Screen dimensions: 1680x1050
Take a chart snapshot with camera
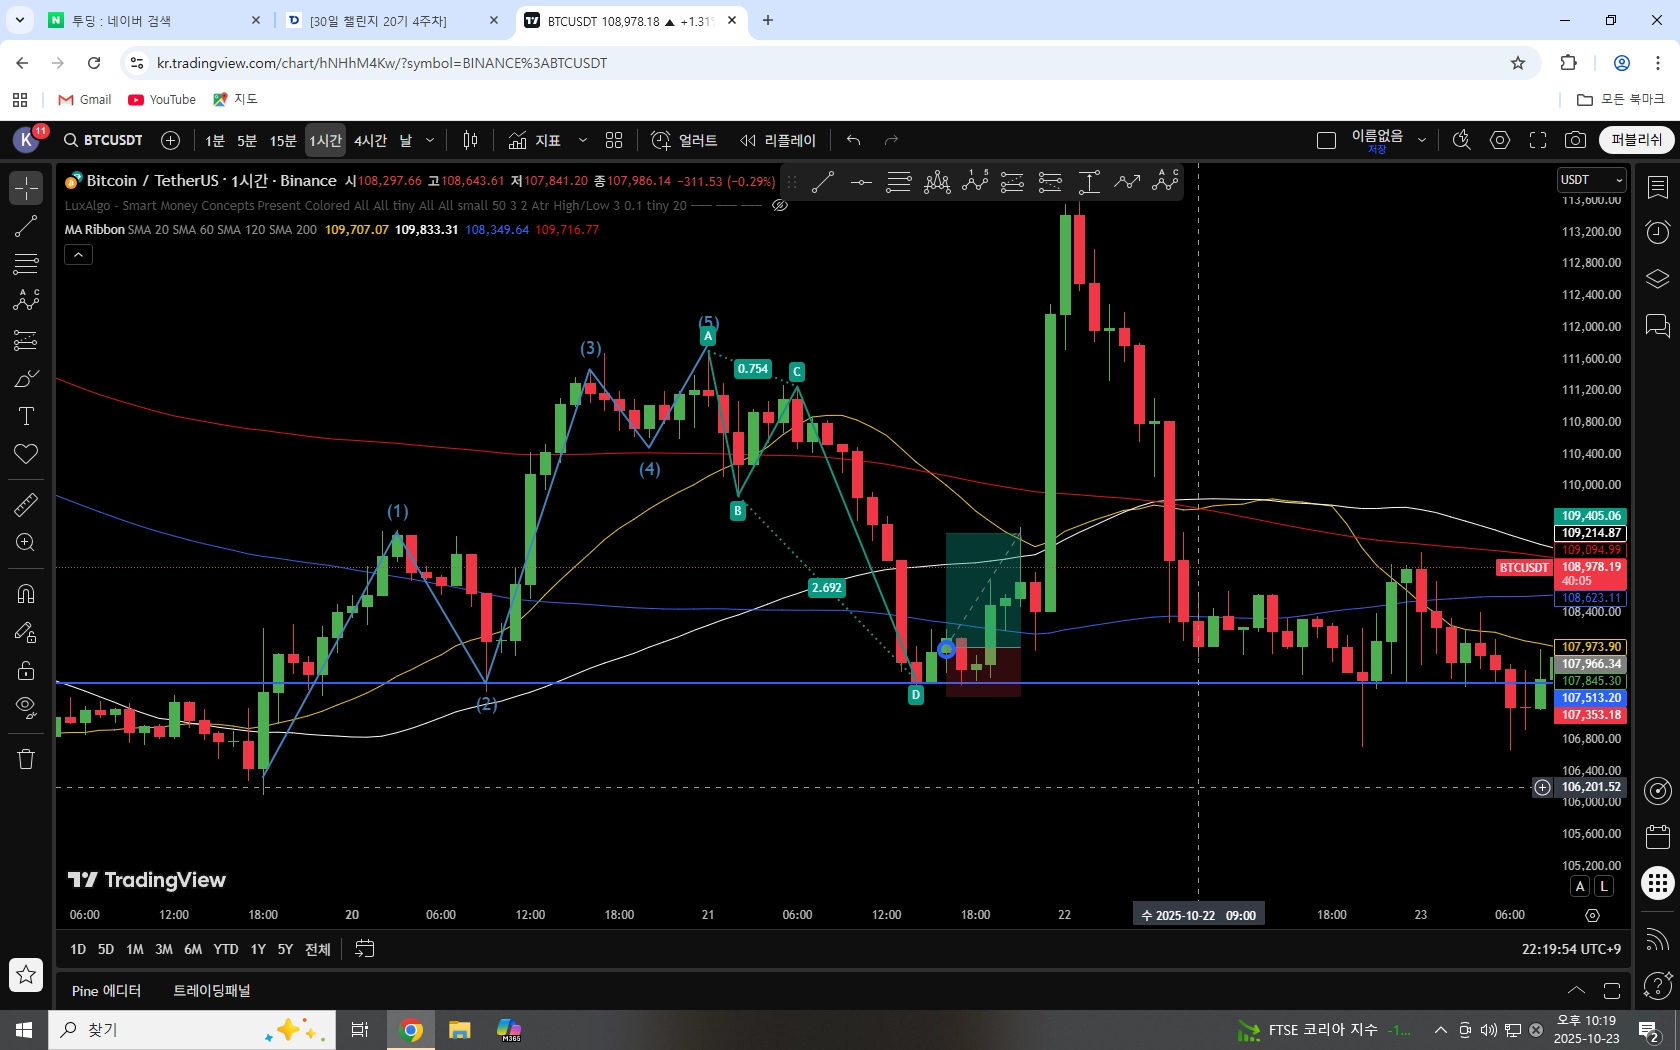(1575, 140)
